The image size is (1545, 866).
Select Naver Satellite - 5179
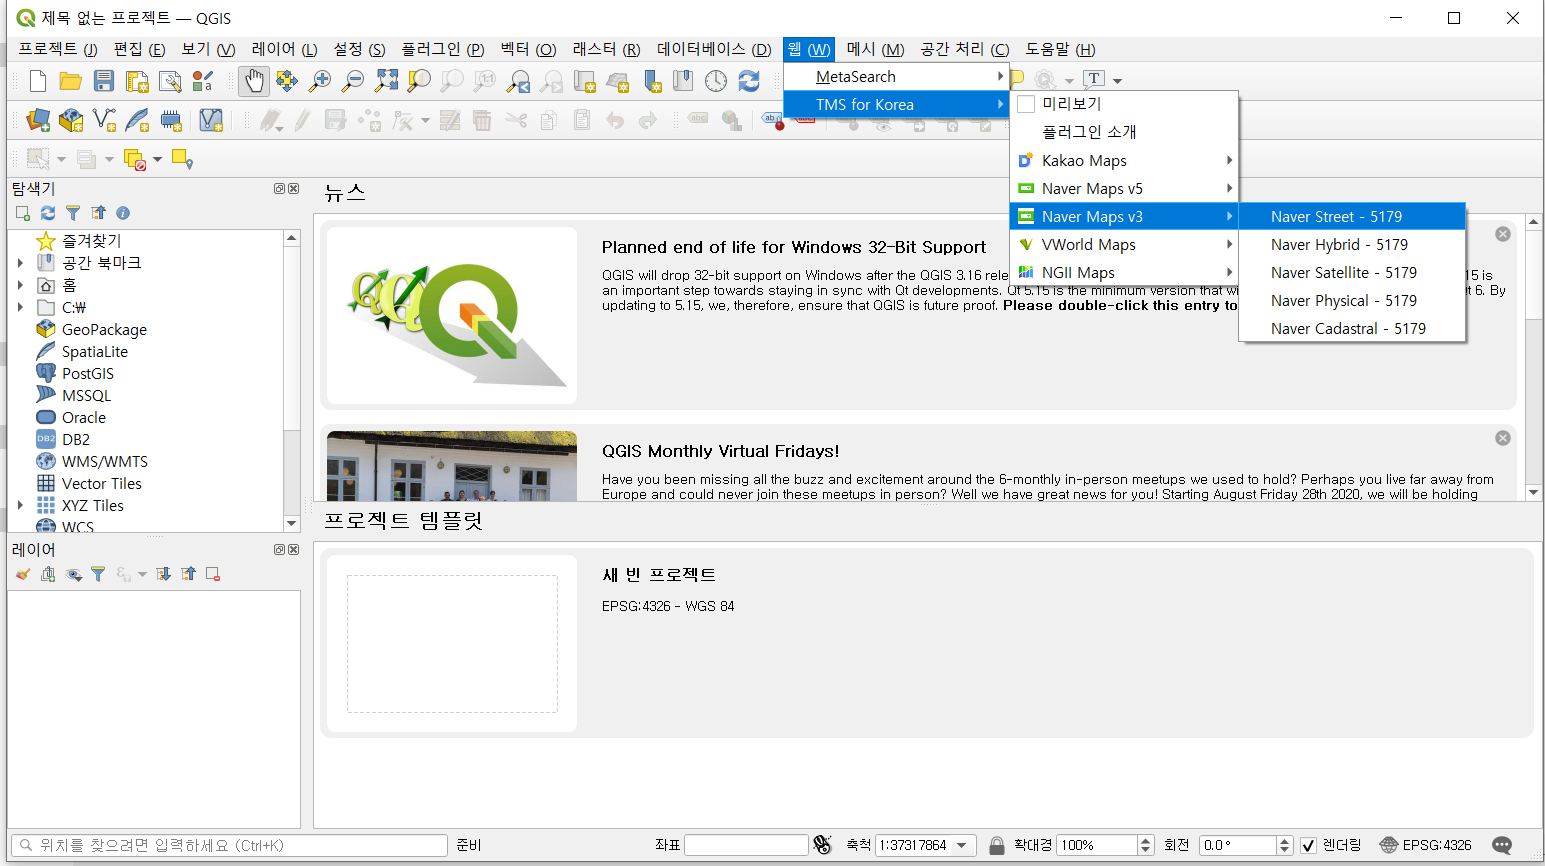(1352, 272)
